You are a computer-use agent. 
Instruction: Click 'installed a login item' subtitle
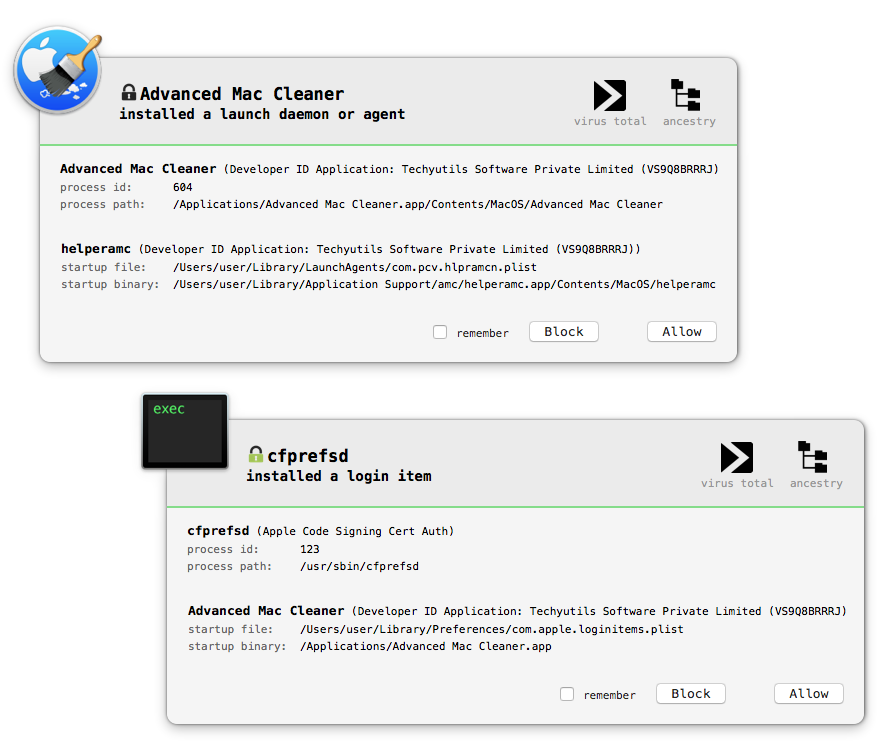click(339, 476)
